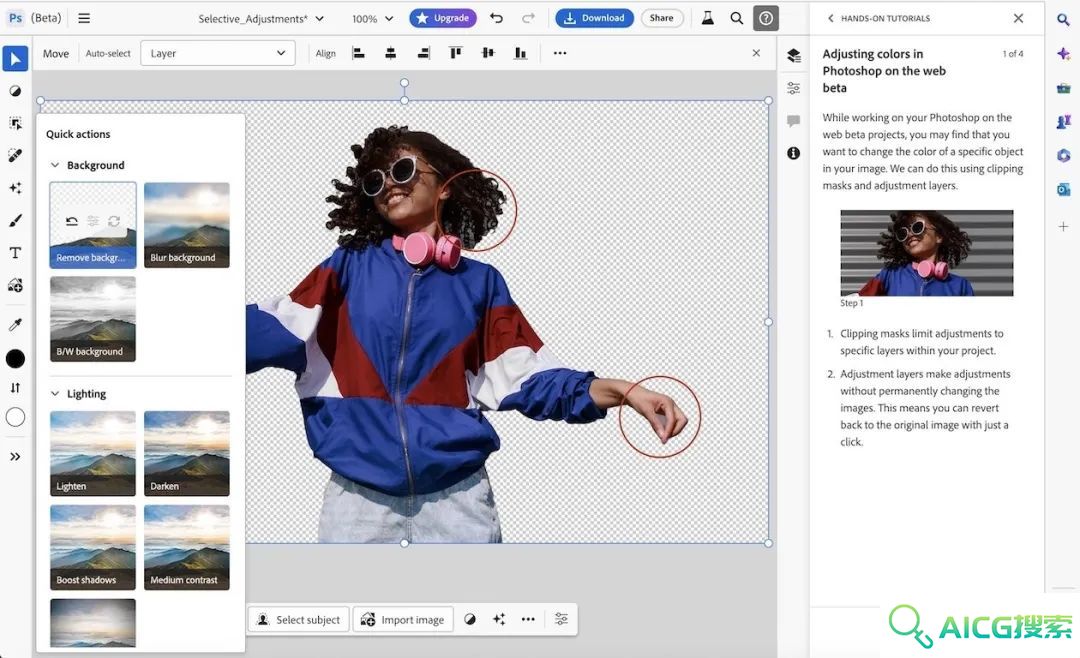Screen dimensions: 1080x658
Task: Select the Eyedropper tool
Action: click(15, 325)
